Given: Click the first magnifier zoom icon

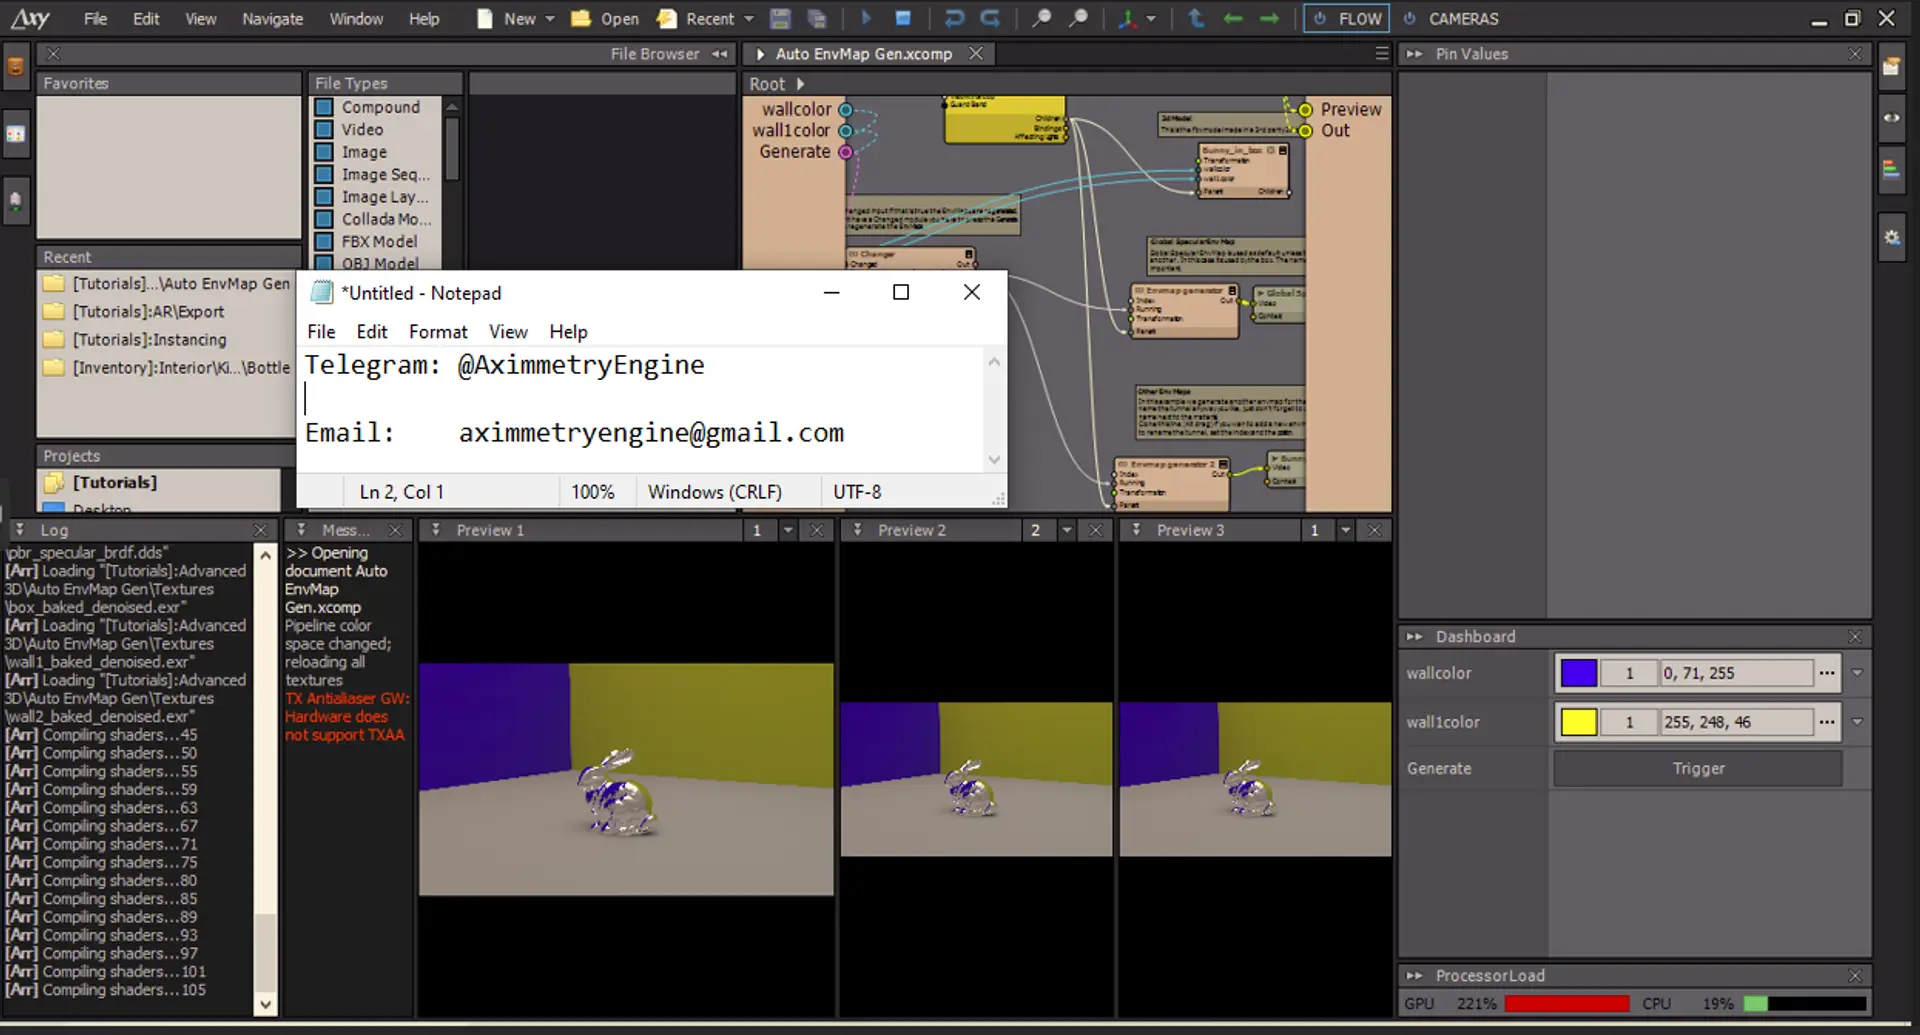Looking at the screenshot, I should [1041, 19].
